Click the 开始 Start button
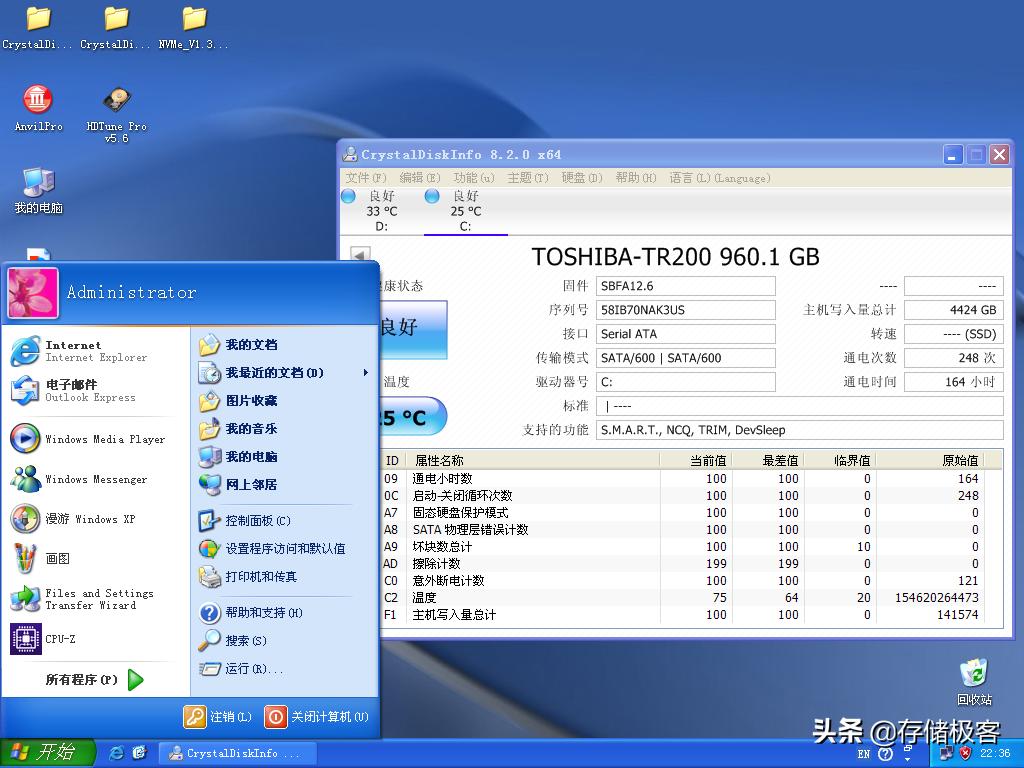The height and width of the screenshot is (768, 1024). (47, 753)
